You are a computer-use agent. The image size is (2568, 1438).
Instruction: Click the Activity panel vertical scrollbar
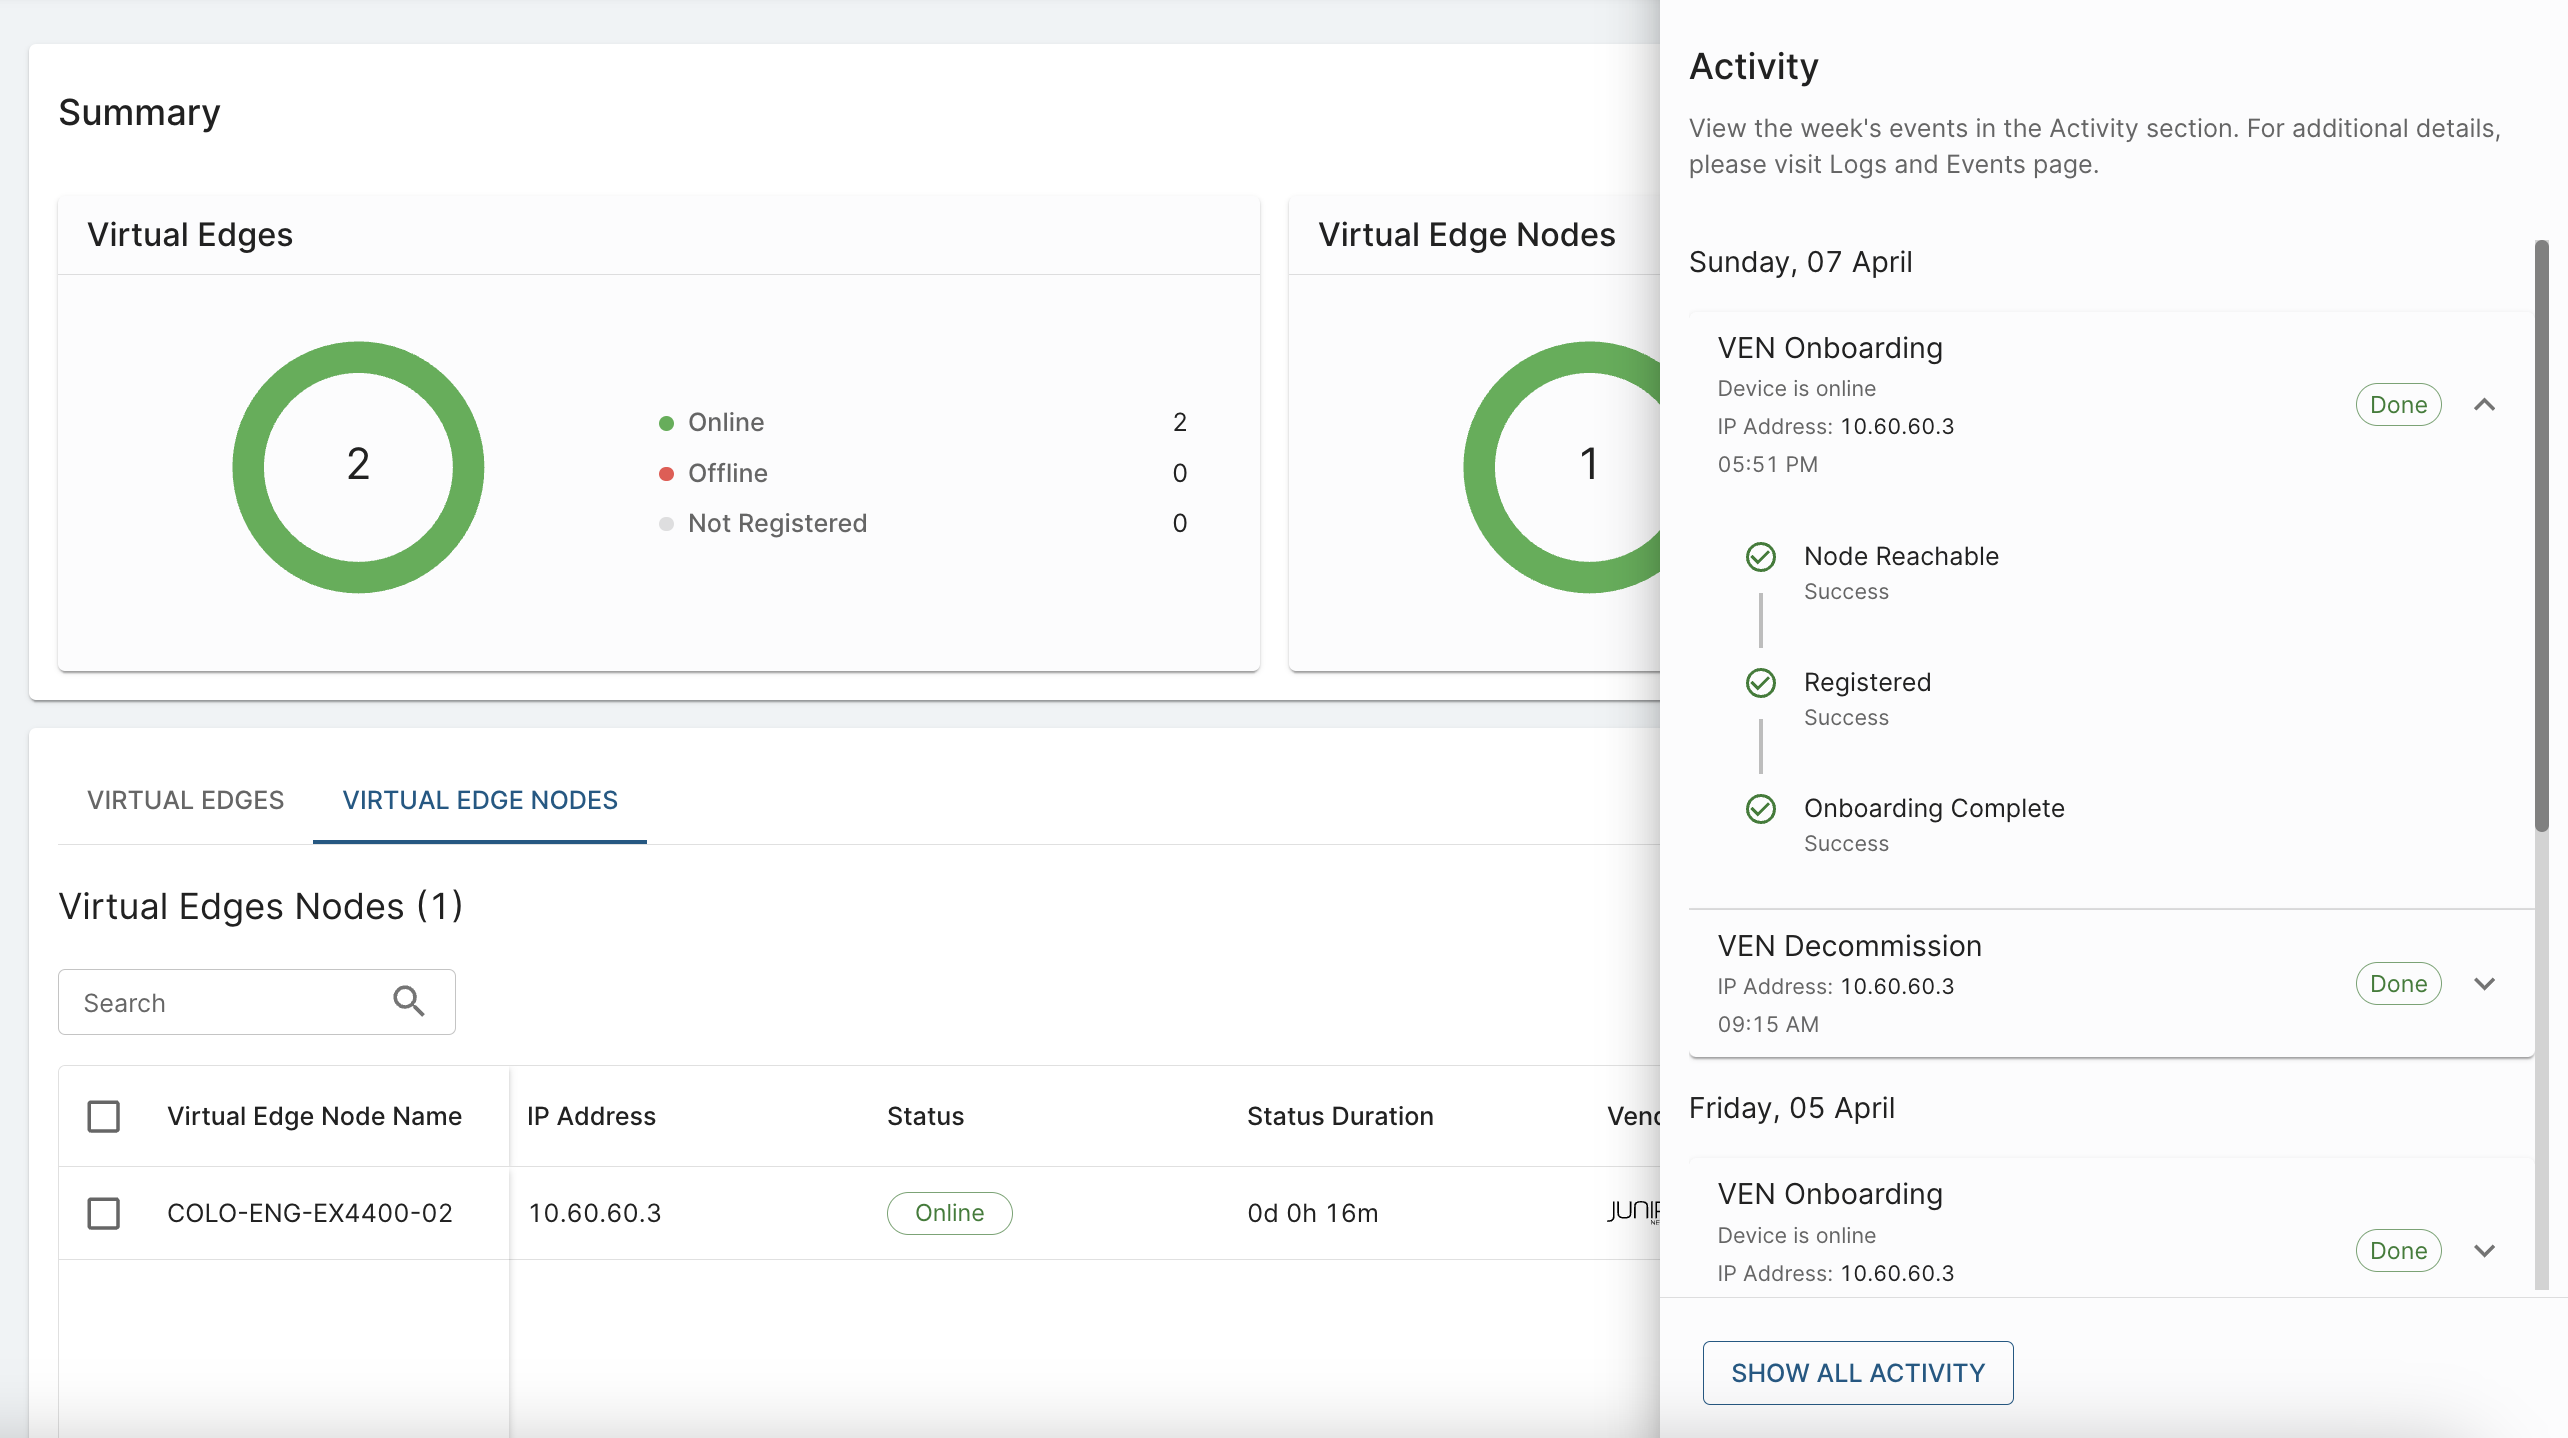point(2541,535)
